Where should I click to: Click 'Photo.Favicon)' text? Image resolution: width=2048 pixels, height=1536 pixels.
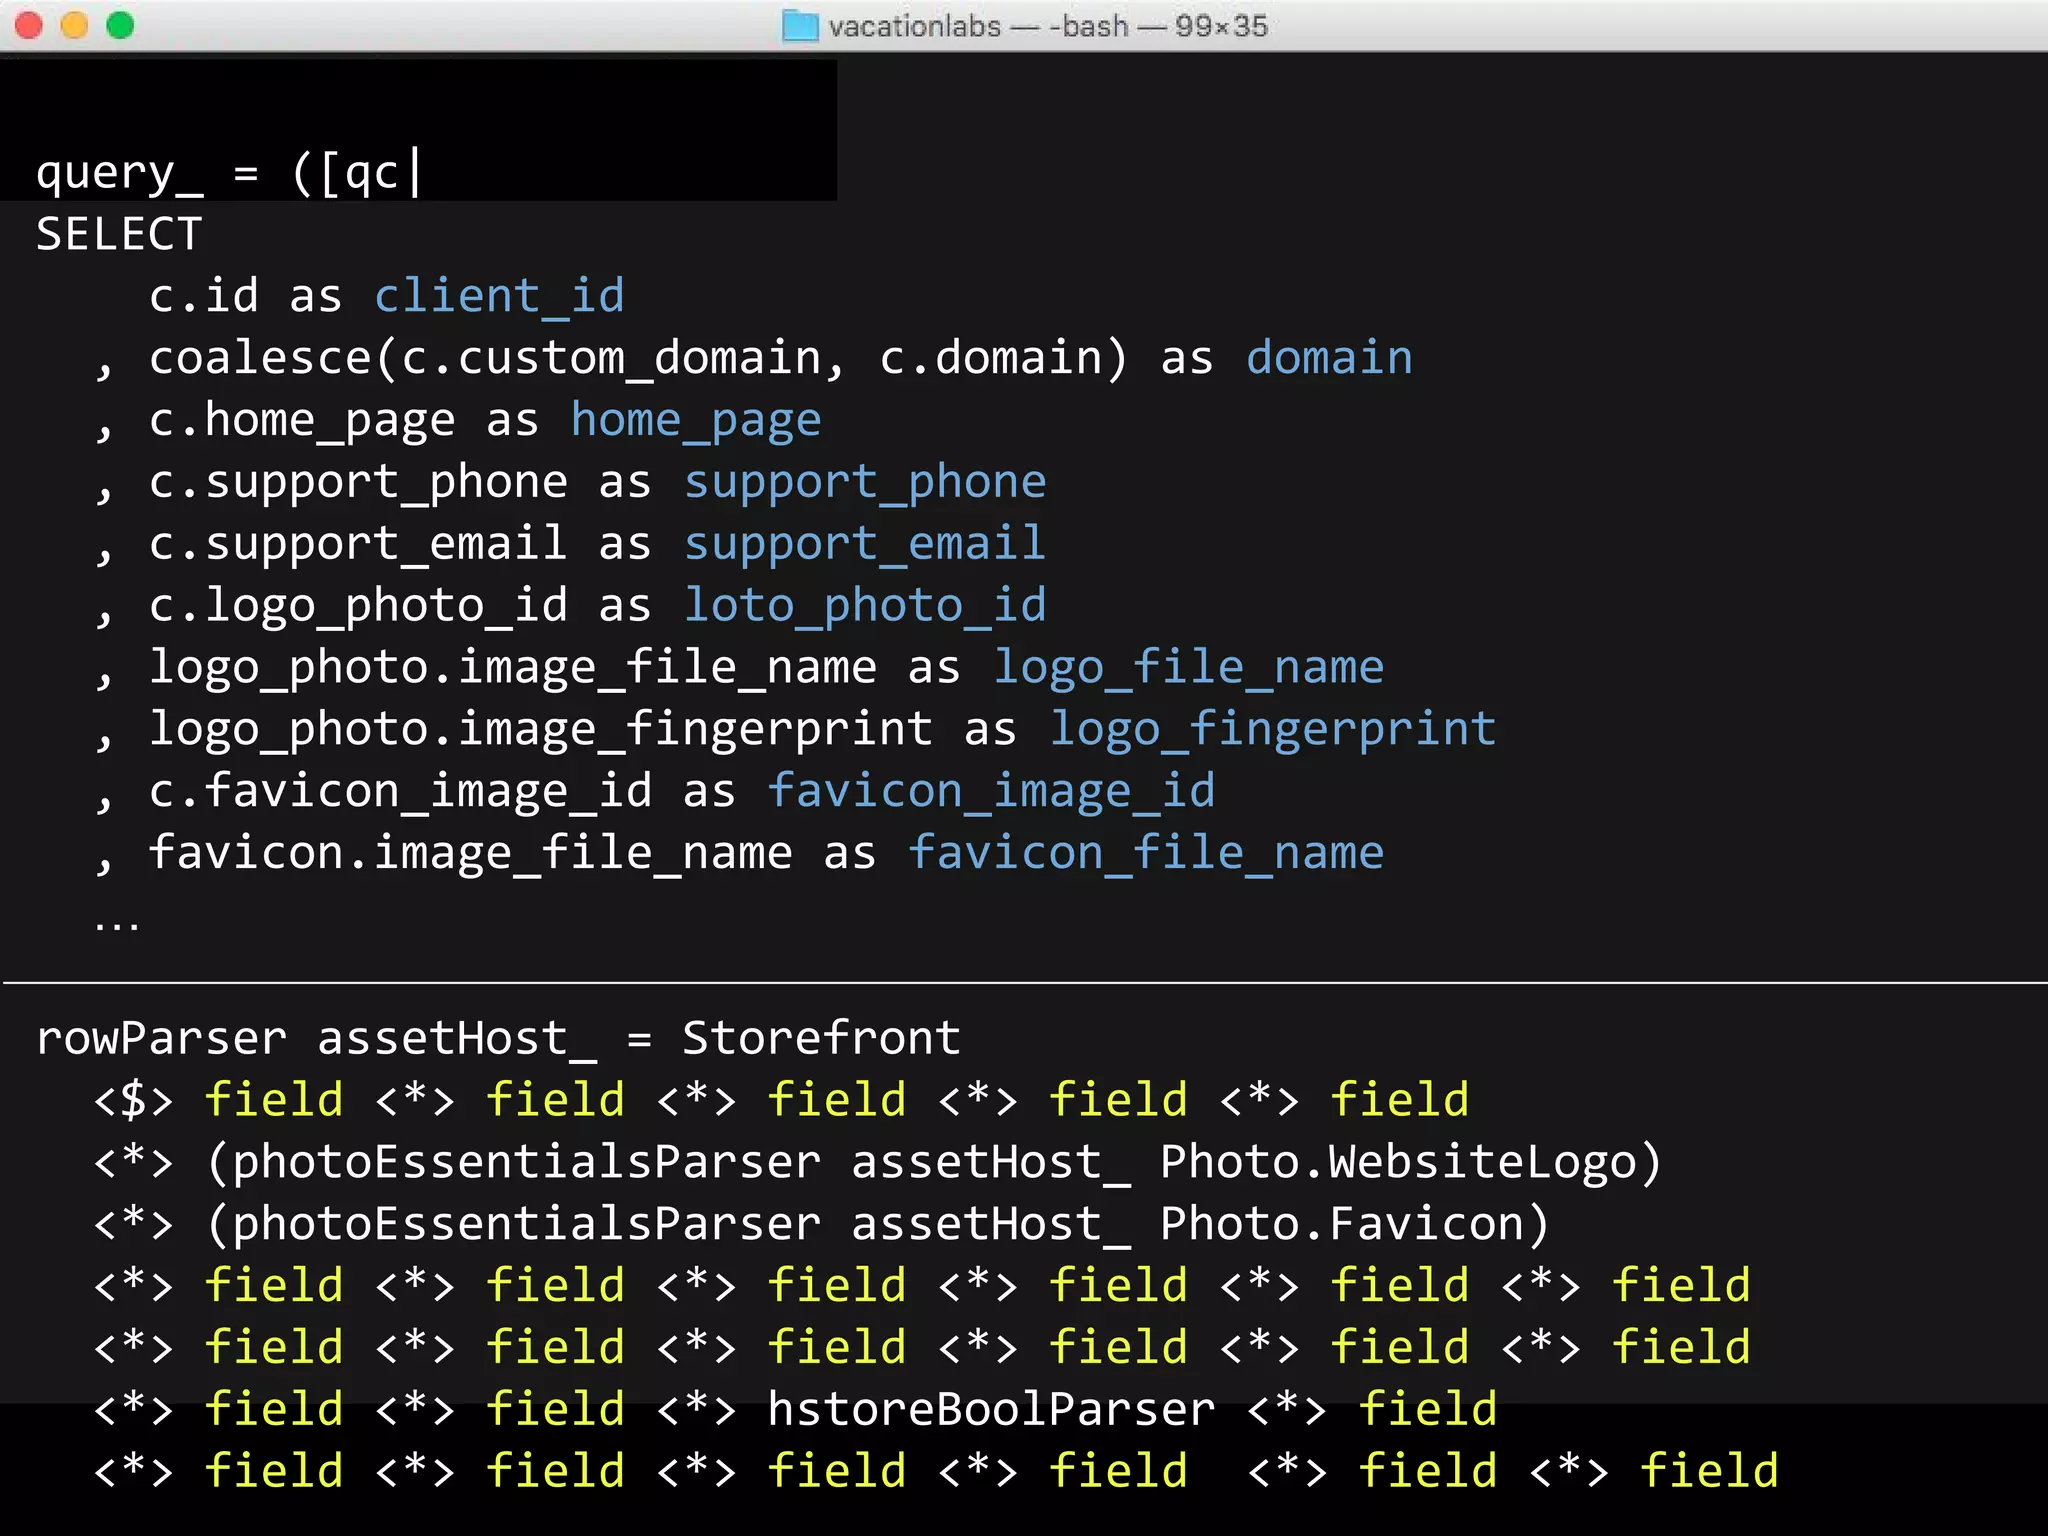1355,1225
